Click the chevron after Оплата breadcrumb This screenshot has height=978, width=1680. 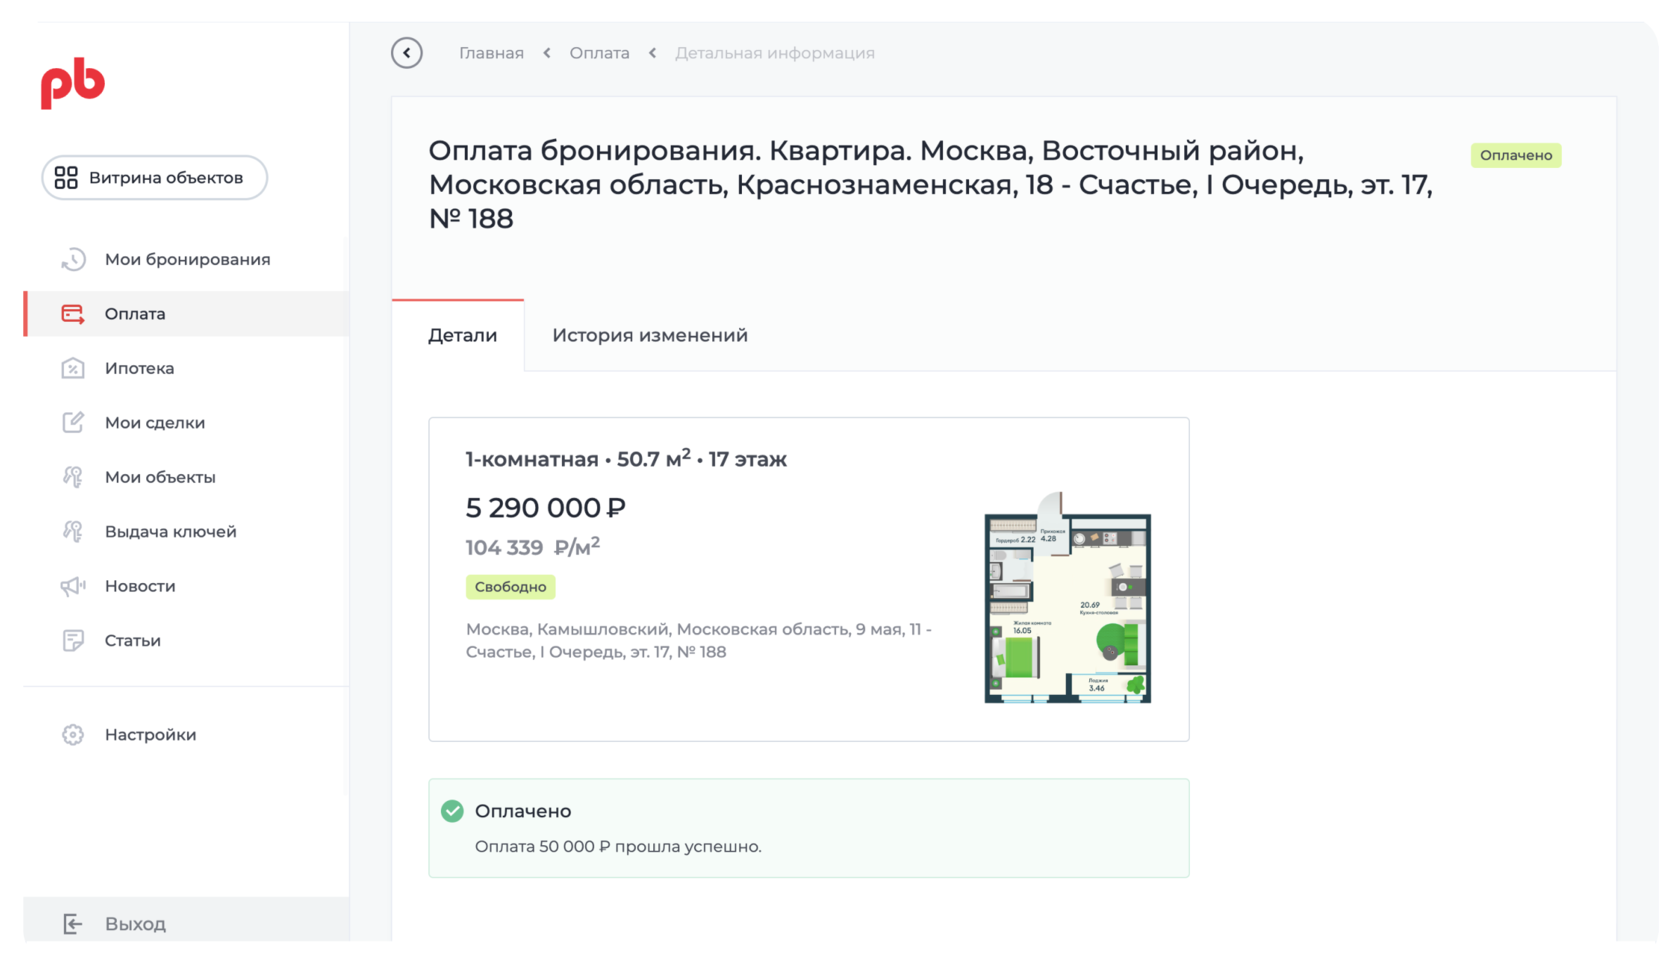(652, 53)
